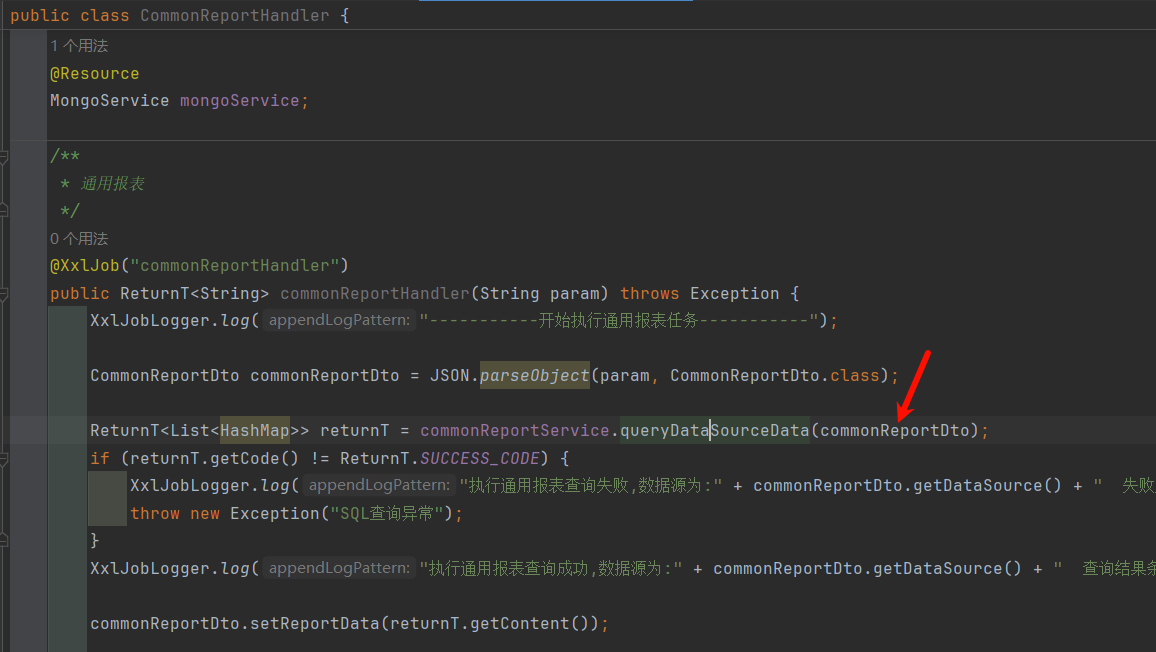Click the CommonReportHandler class name
This screenshot has height=652, width=1156.
234,15
